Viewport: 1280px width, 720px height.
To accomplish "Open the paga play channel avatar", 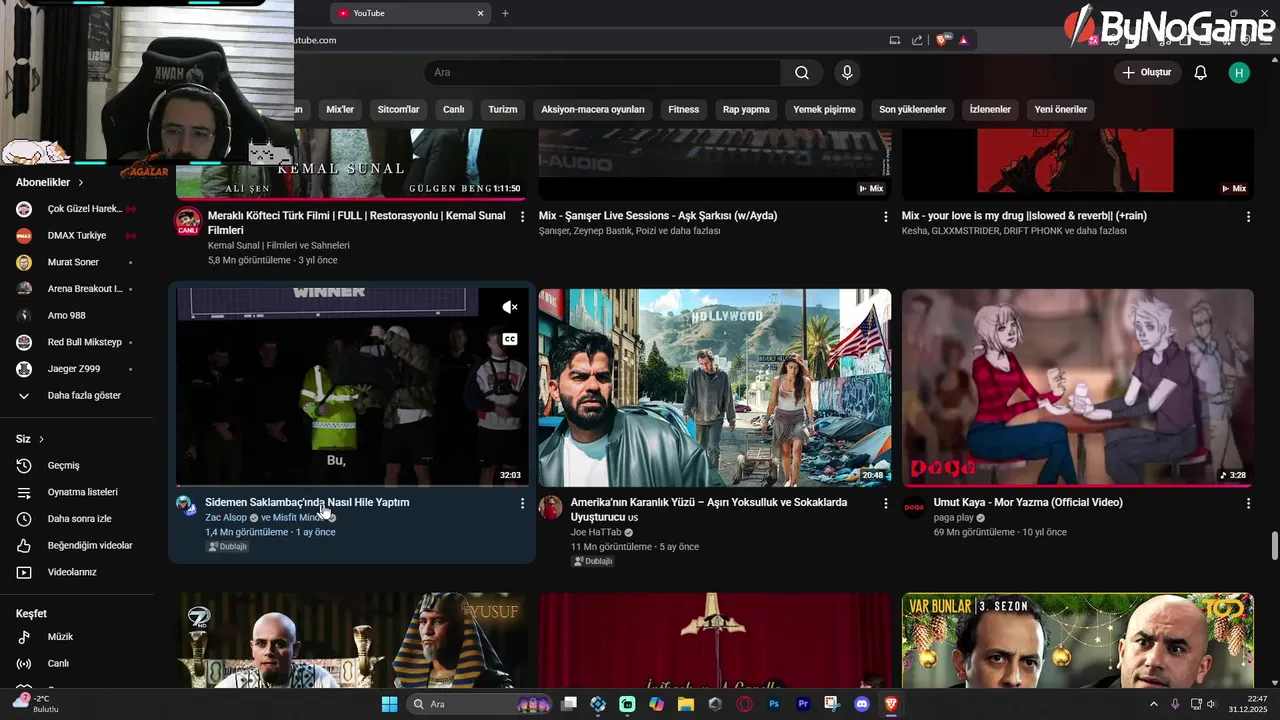I will (x=914, y=507).
